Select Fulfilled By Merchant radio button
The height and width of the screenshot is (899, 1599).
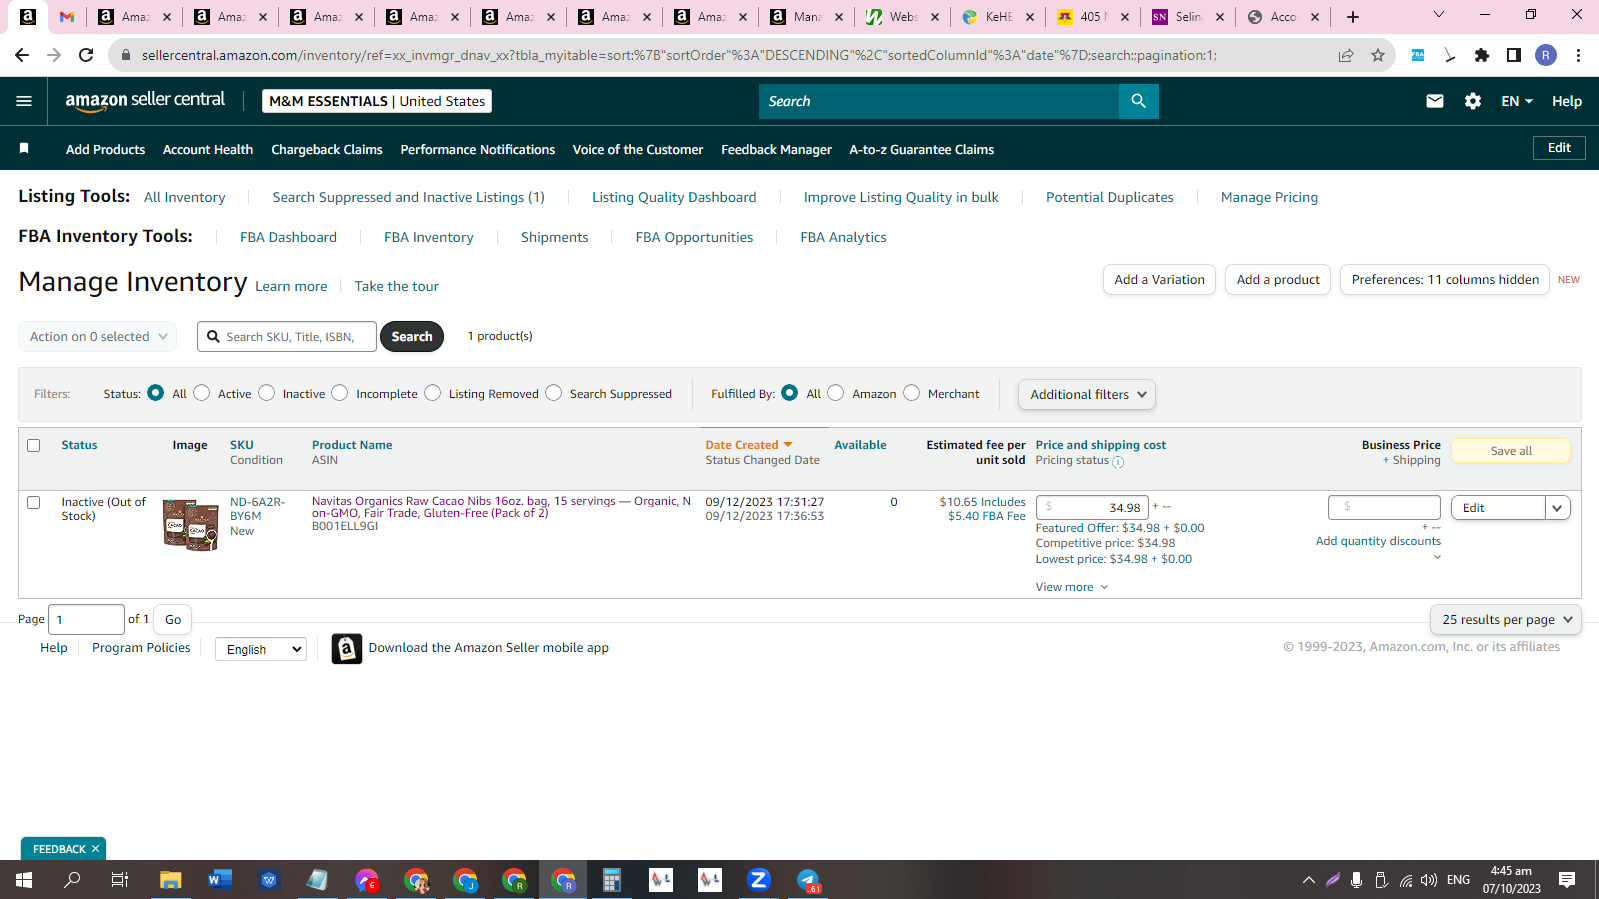[x=912, y=393]
